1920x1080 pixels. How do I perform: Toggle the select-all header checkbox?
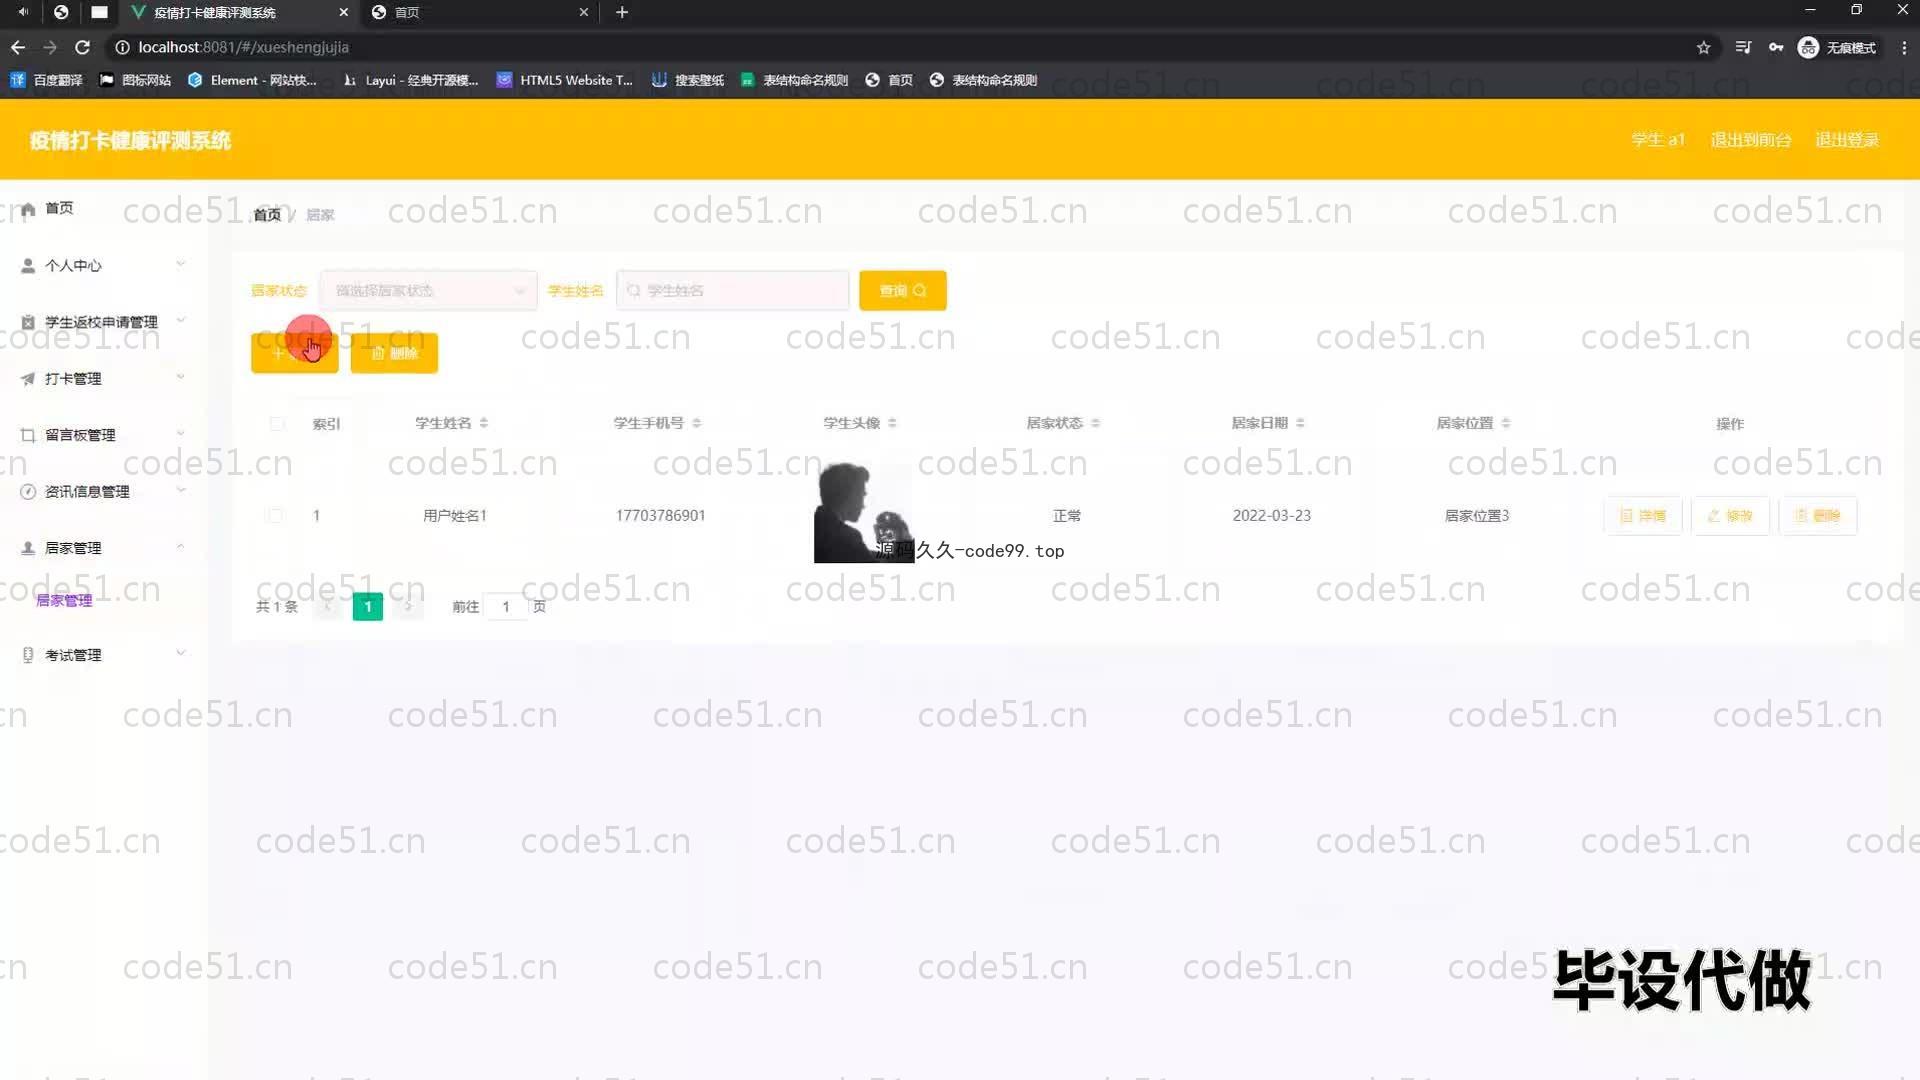276,424
